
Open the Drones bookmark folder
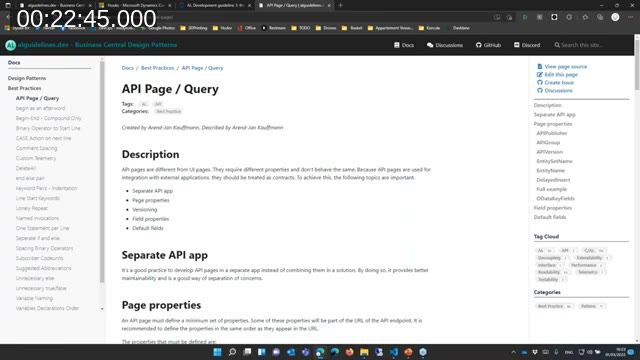(x=326, y=28)
